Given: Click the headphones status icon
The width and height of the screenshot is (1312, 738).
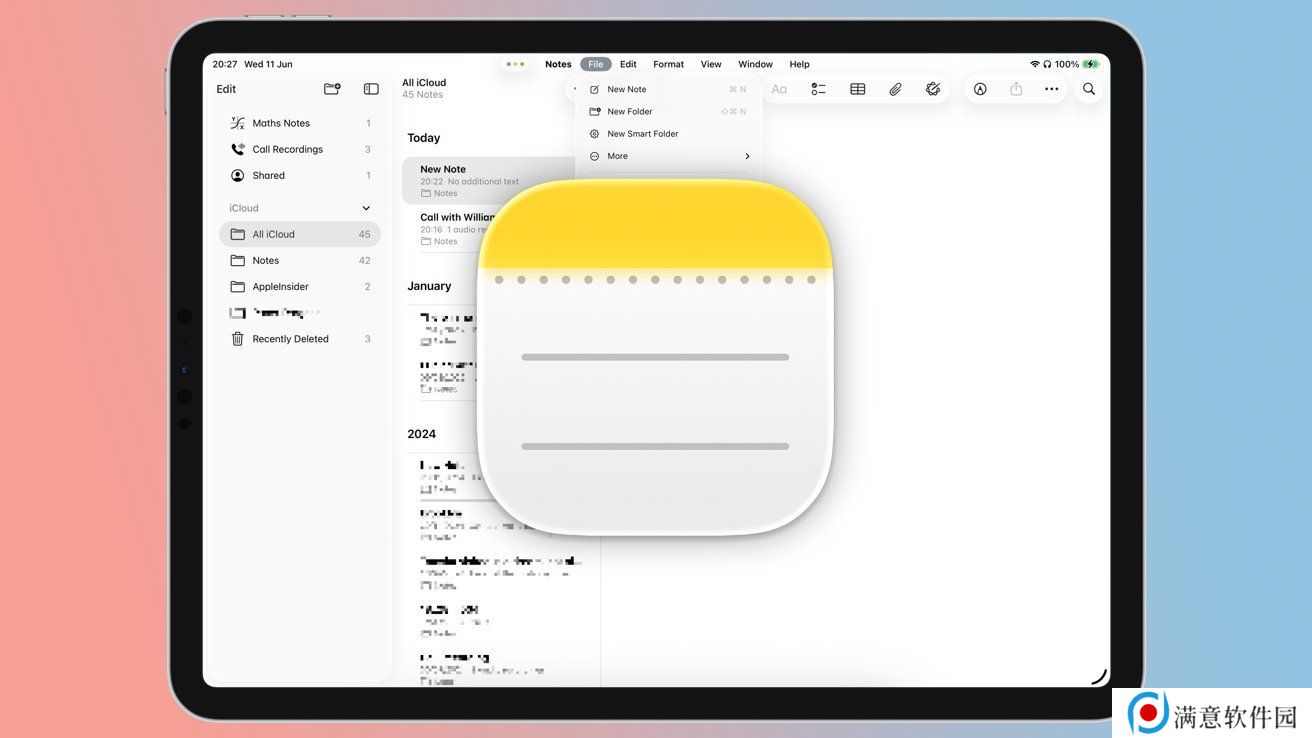Looking at the screenshot, I should click(x=1047, y=64).
